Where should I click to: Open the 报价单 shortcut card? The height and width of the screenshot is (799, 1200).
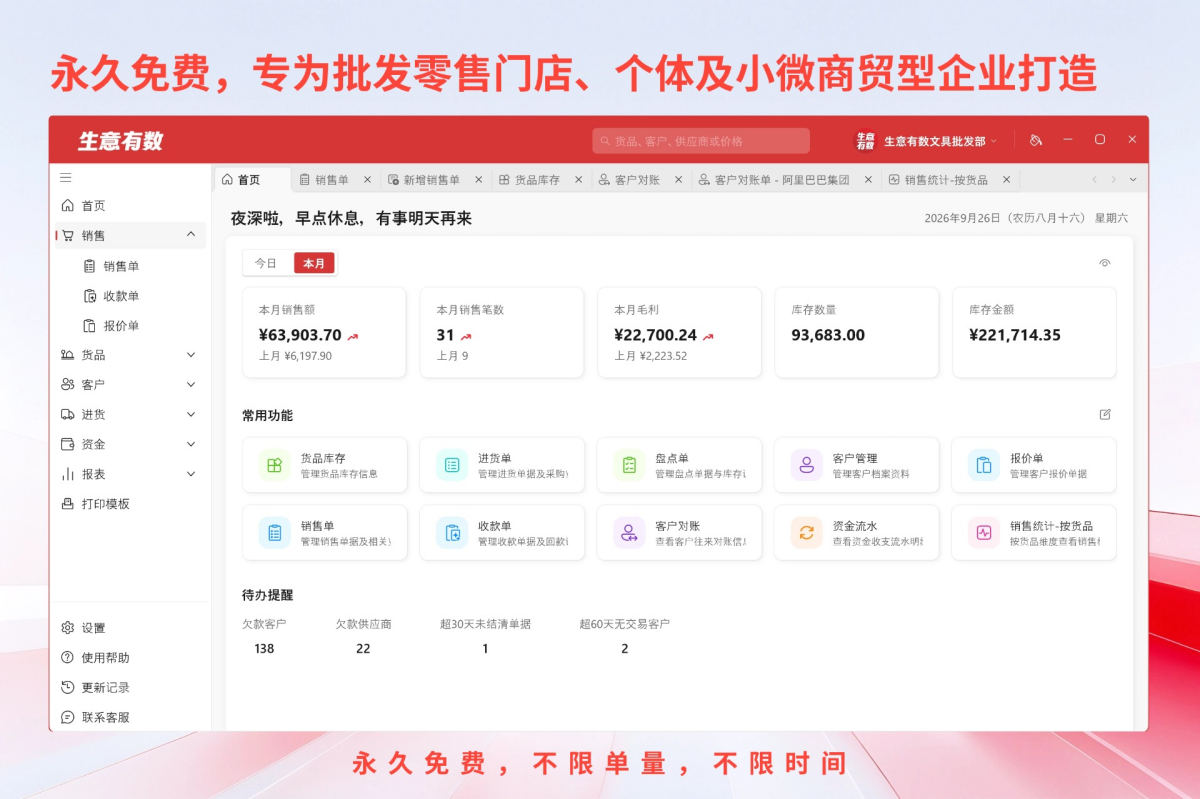tap(1034, 465)
